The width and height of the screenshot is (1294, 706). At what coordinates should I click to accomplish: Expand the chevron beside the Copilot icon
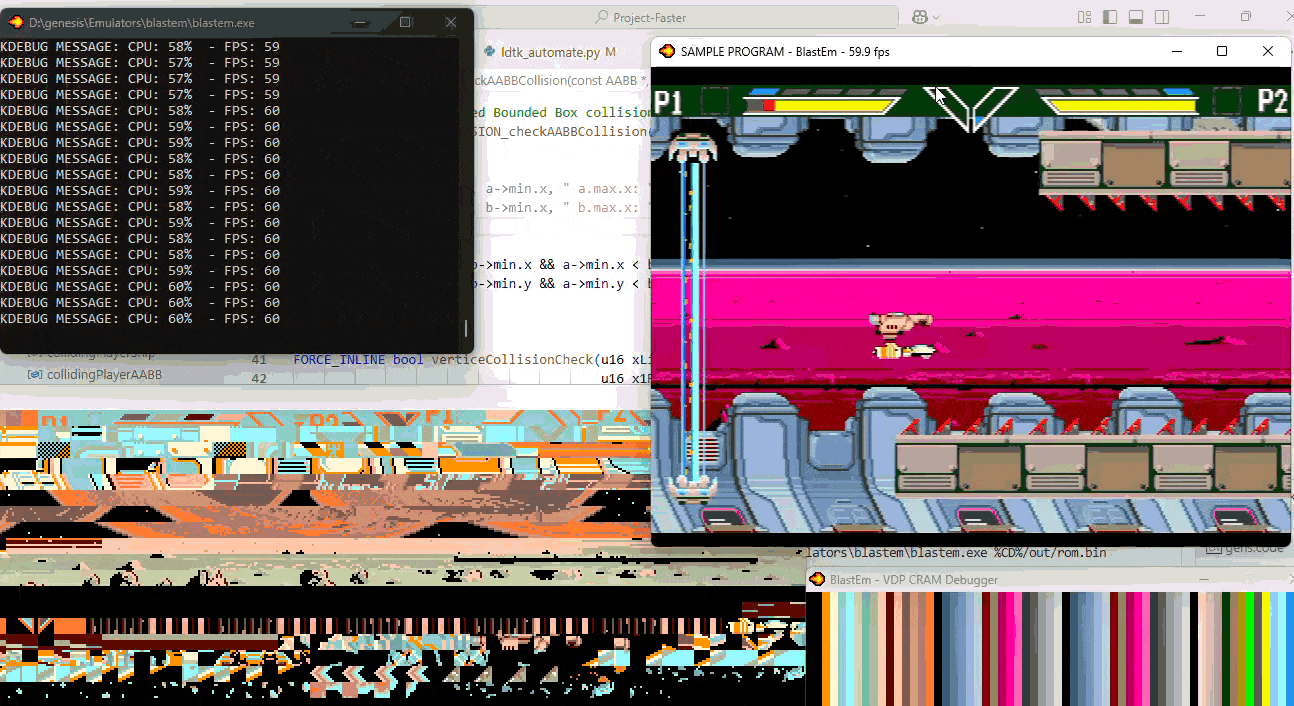coord(936,17)
